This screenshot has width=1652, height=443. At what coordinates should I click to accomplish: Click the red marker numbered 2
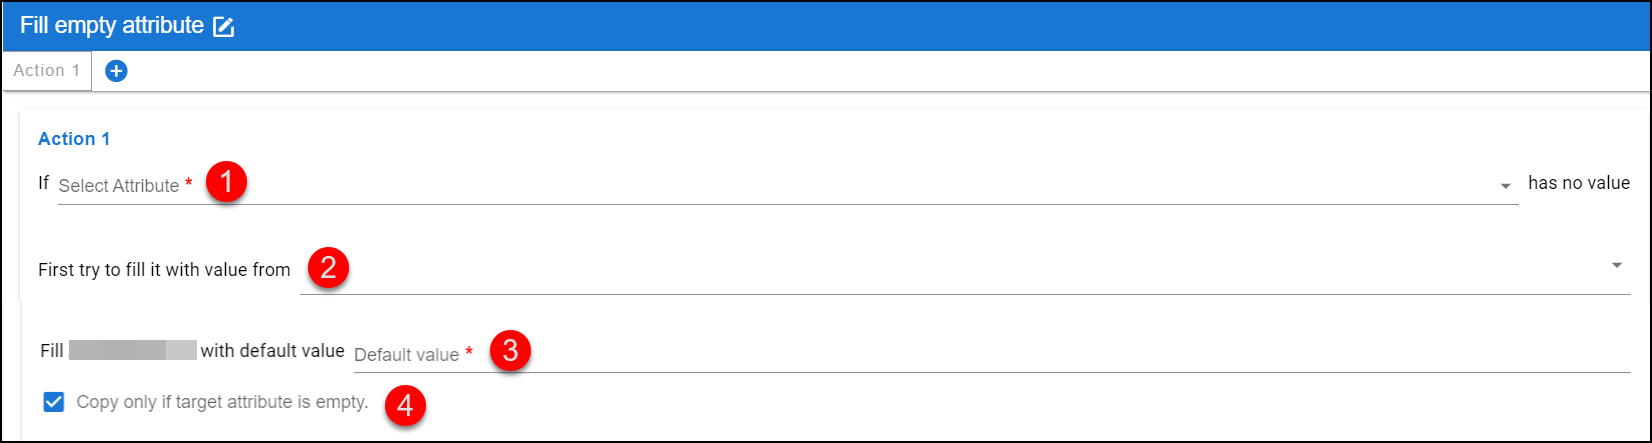coord(328,269)
